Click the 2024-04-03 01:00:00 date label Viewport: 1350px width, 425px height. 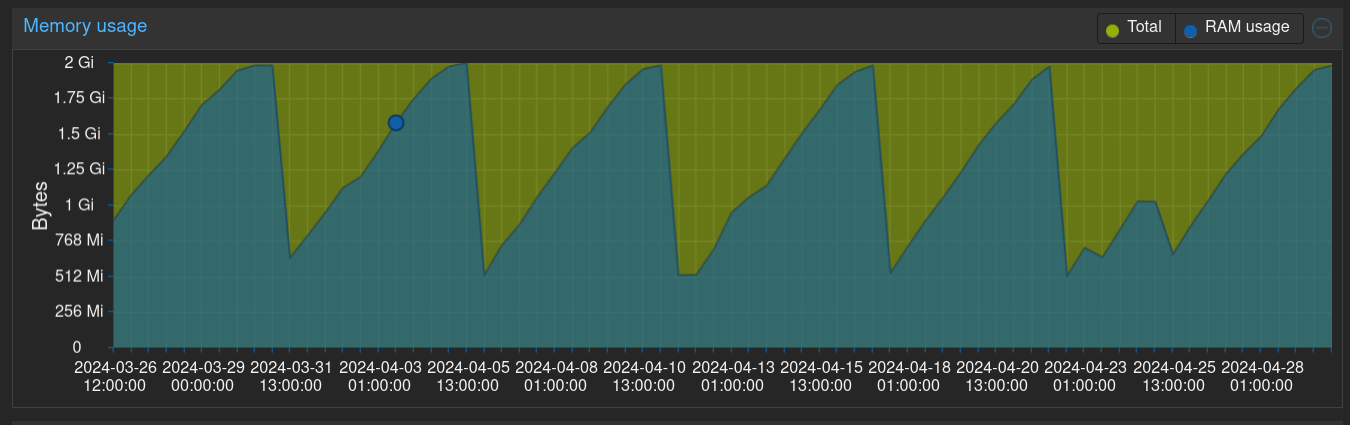[380, 376]
